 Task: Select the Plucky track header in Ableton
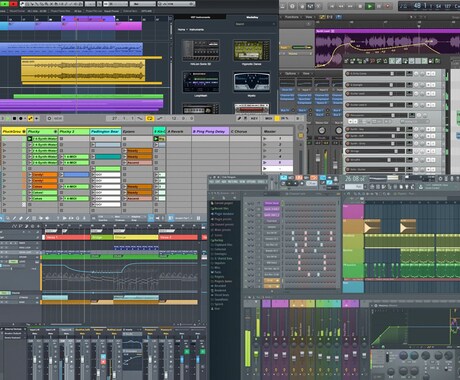pos(42,131)
